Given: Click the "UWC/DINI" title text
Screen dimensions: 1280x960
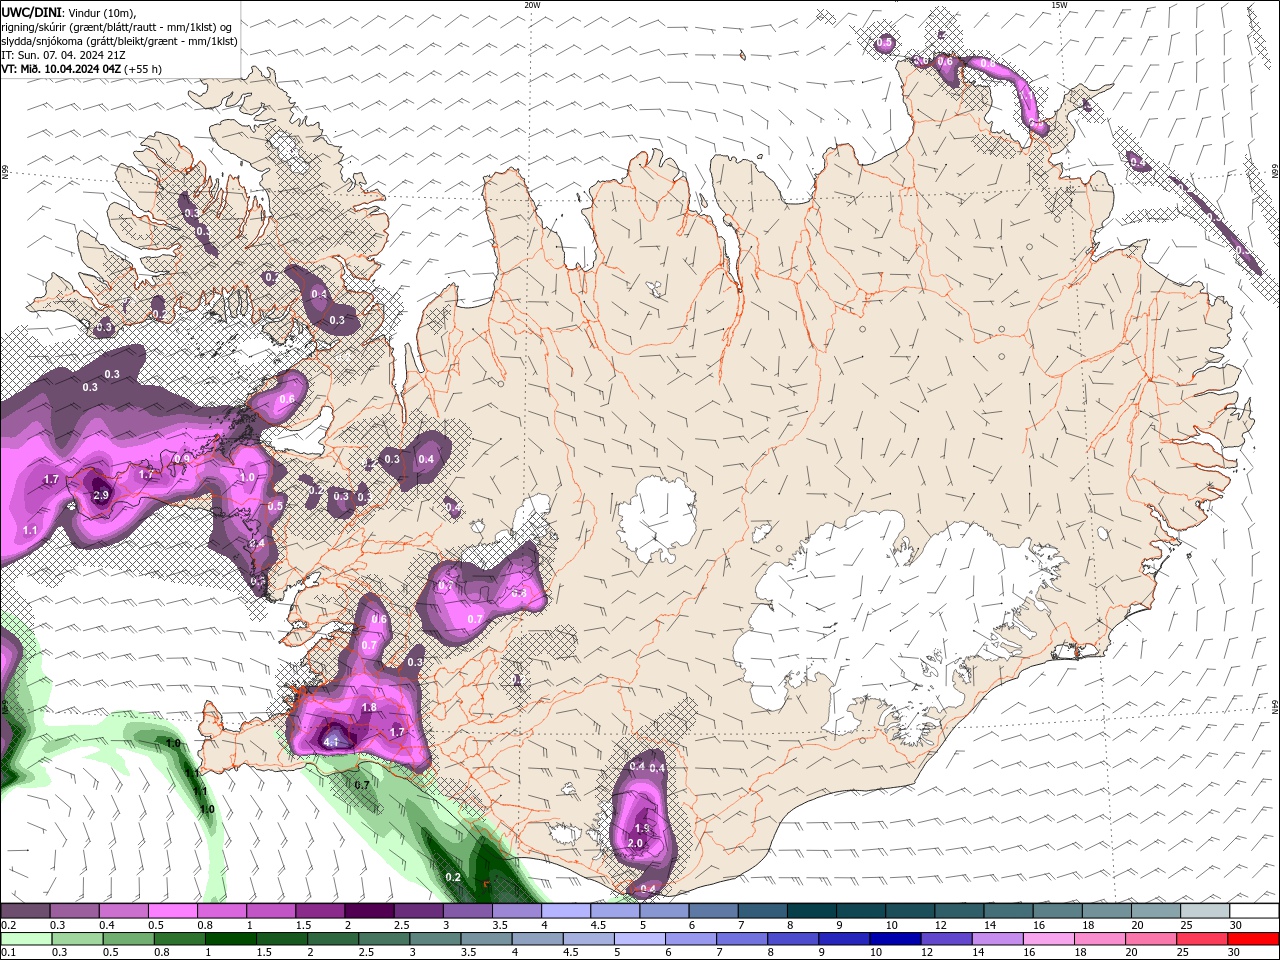Looking at the screenshot, I should pos(31,12).
